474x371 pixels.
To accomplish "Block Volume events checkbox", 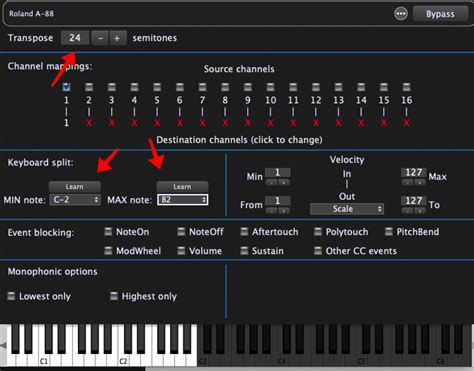I will pyautogui.click(x=181, y=251).
